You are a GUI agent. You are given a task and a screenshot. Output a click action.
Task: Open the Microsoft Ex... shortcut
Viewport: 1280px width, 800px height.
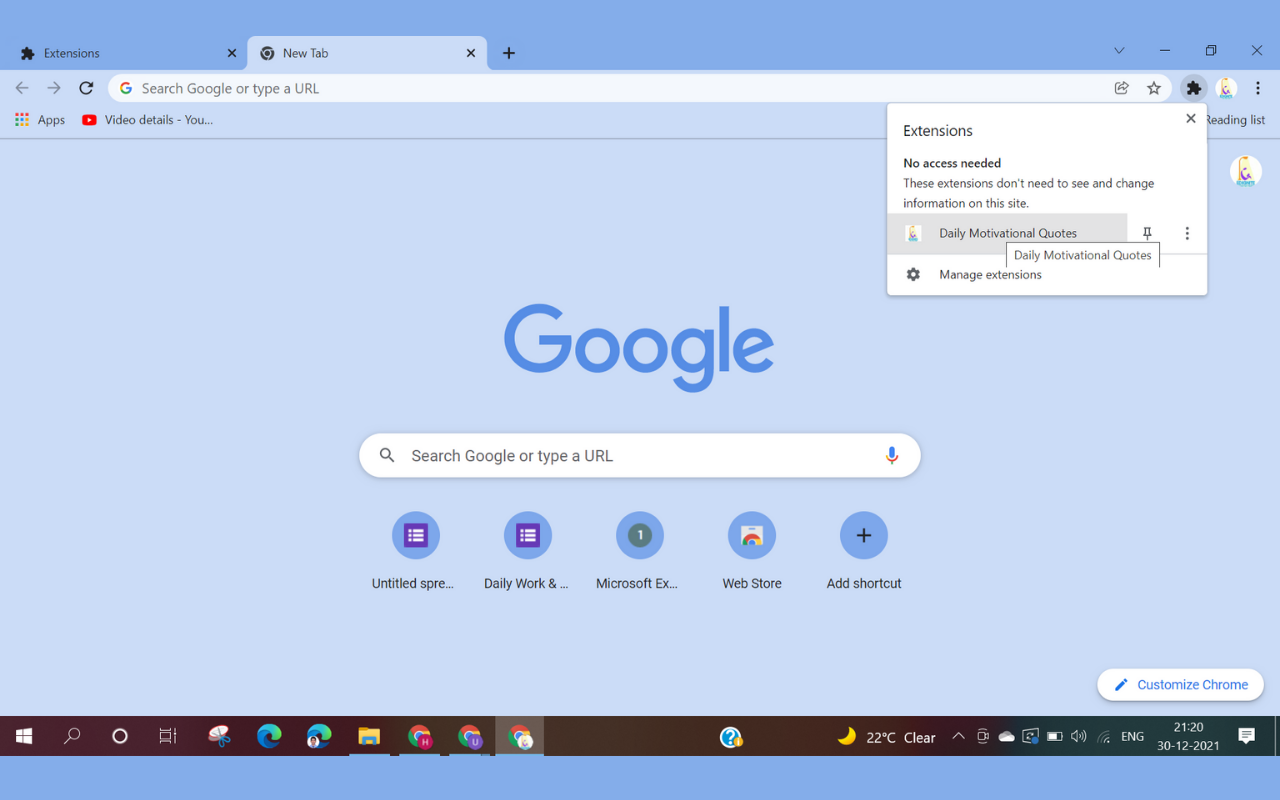coord(640,552)
